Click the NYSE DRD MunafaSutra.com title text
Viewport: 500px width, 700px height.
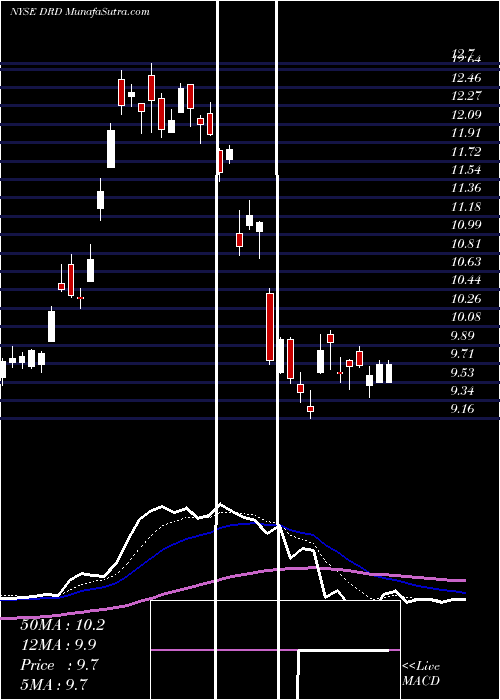[80, 12]
